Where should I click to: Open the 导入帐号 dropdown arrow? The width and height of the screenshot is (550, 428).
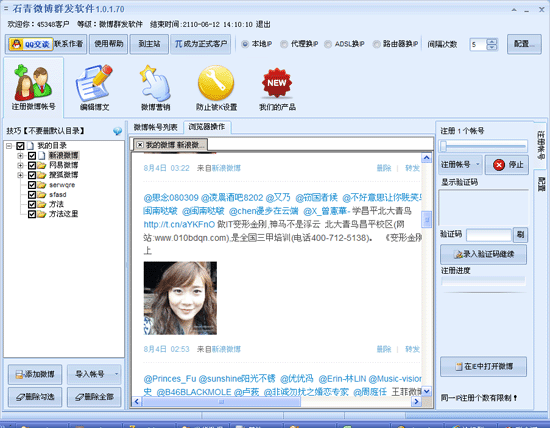click(x=116, y=374)
